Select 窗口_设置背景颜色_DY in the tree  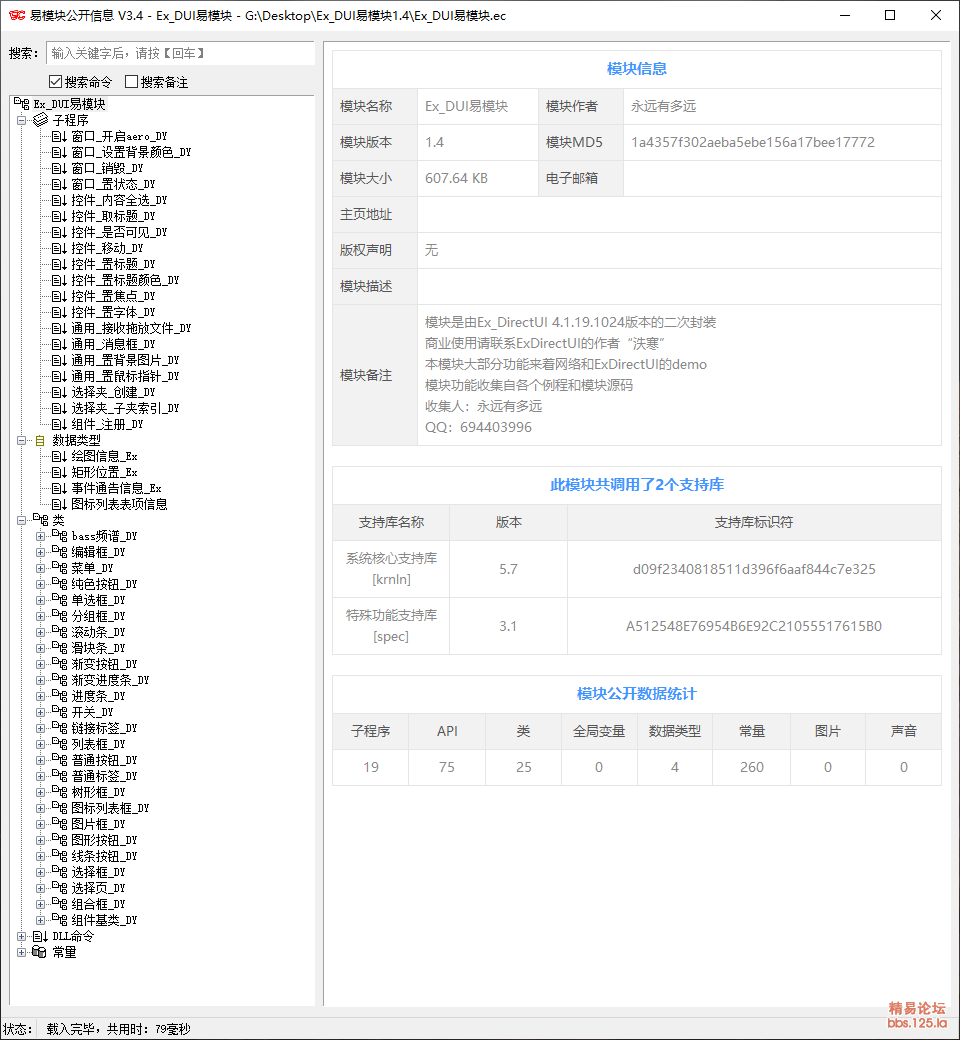[131, 152]
